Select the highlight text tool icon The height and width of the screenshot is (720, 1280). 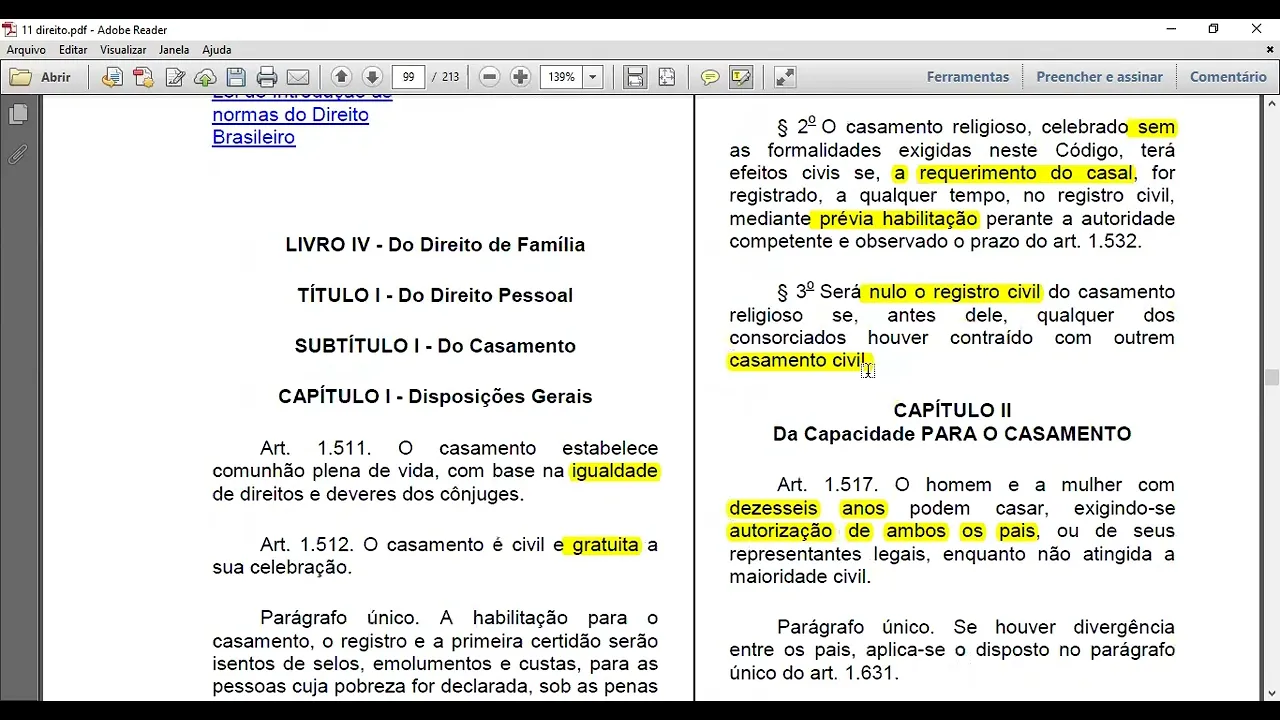pos(741,77)
